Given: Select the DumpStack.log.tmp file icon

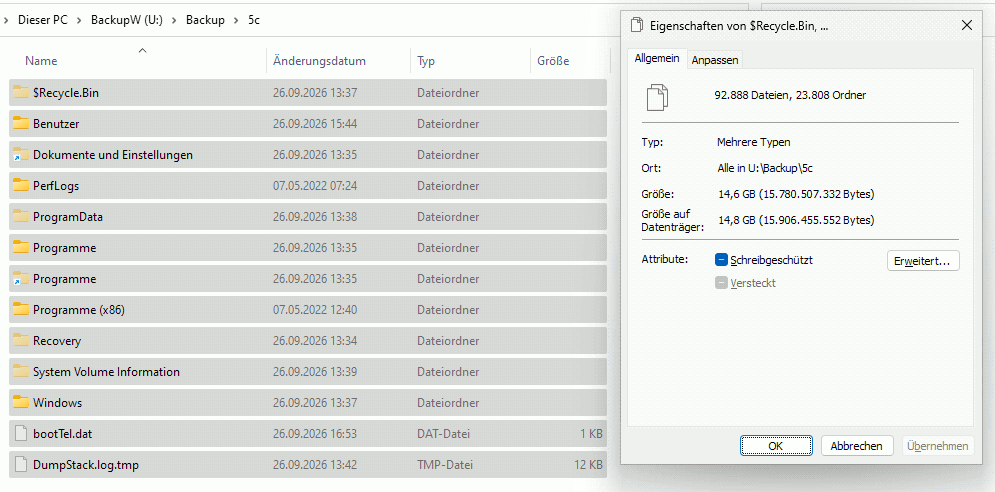Looking at the screenshot, I should tap(22, 465).
